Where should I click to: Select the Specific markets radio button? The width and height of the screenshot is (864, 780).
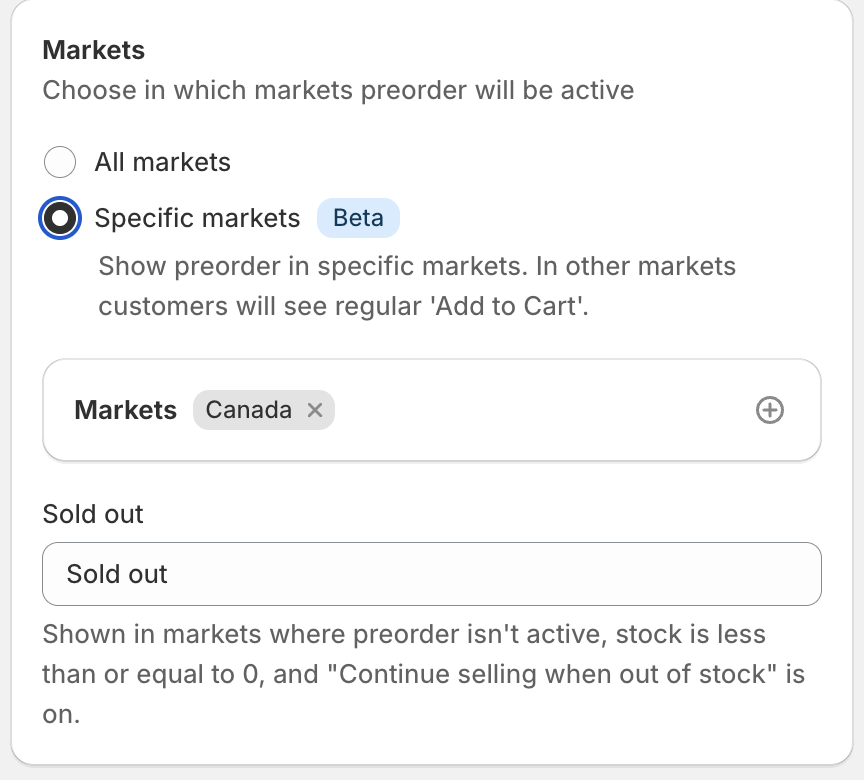point(60,218)
